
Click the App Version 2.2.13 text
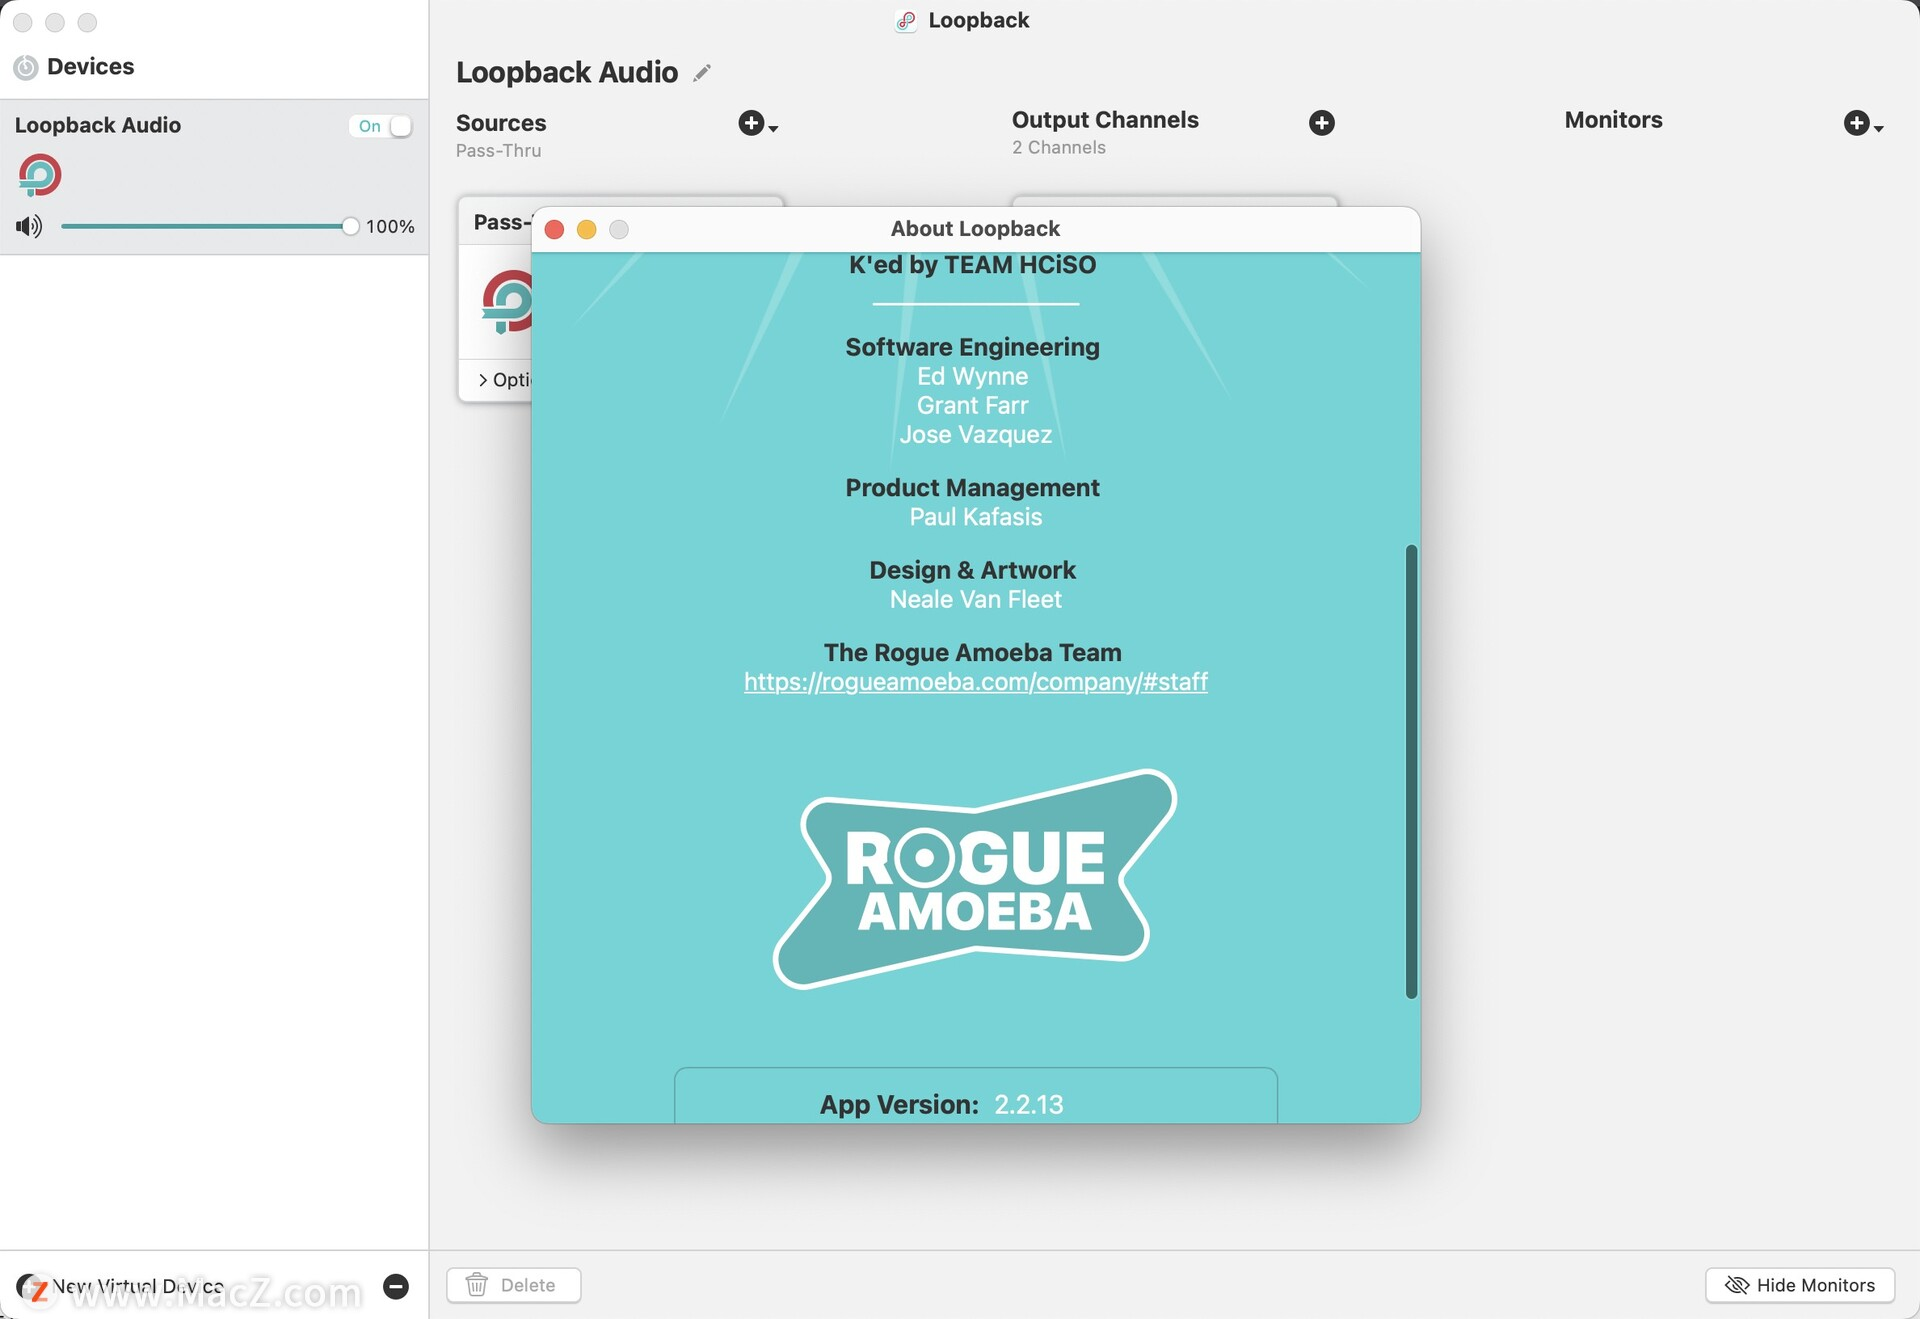(942, 1105)
